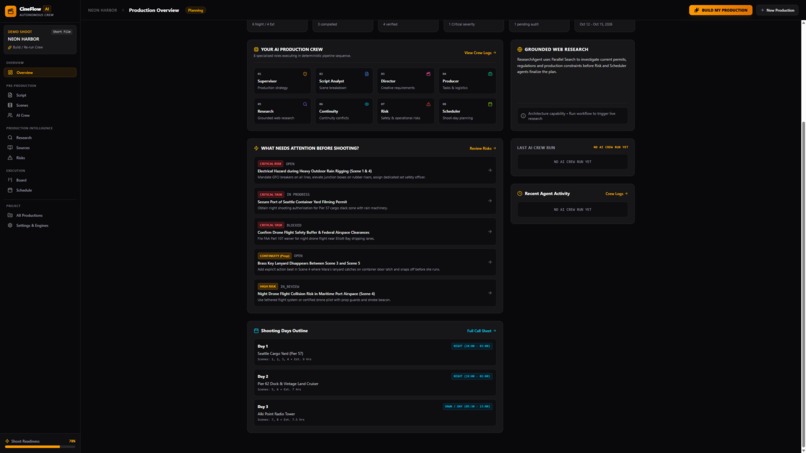The width and height of the screenshot is (806, 453).
Task: Open the Full Call Sheet link
Action: pos(482,331)
